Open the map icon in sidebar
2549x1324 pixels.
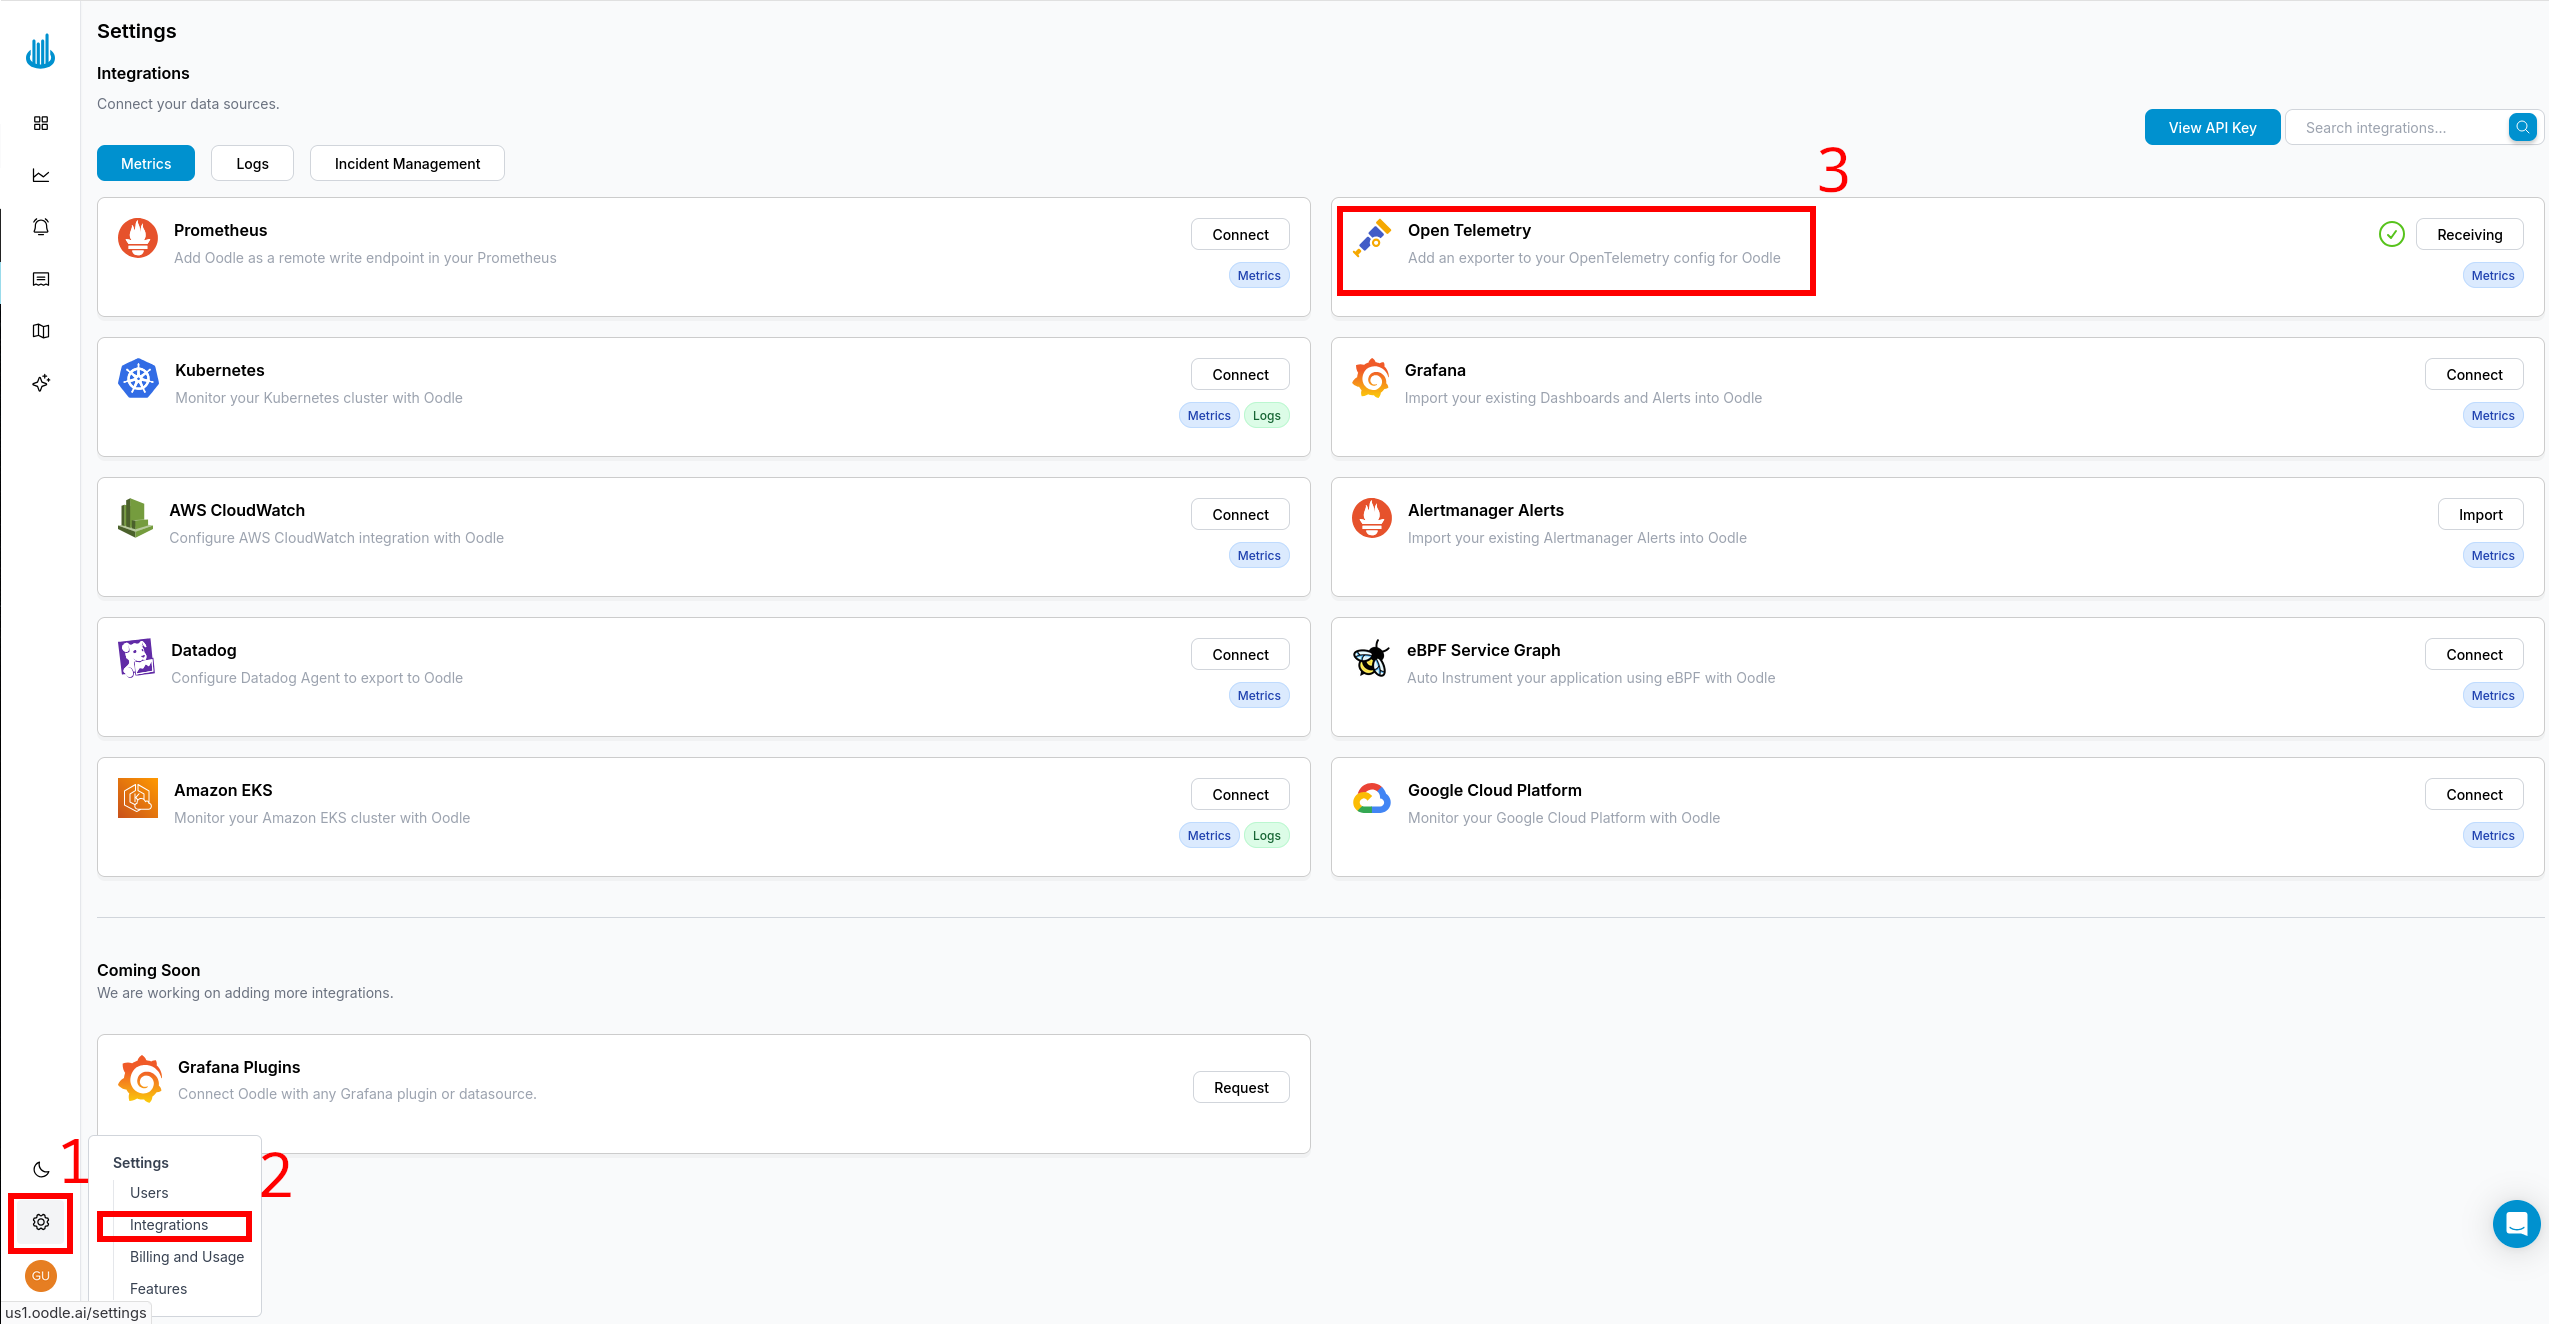pyautogui.click(x=41, y=331)
